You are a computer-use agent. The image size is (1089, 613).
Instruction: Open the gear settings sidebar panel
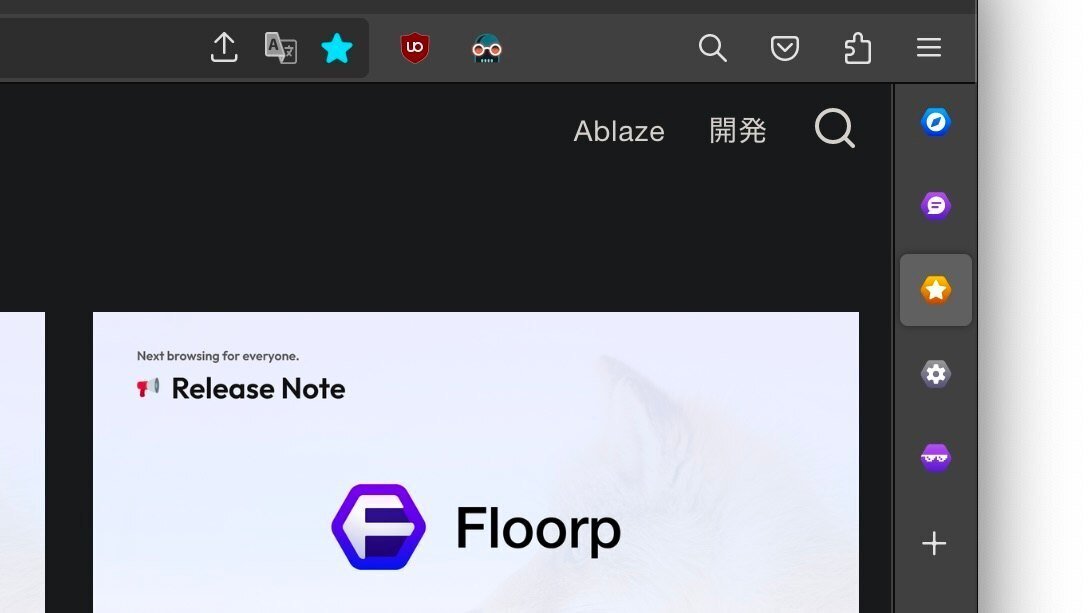click(936, 373)
